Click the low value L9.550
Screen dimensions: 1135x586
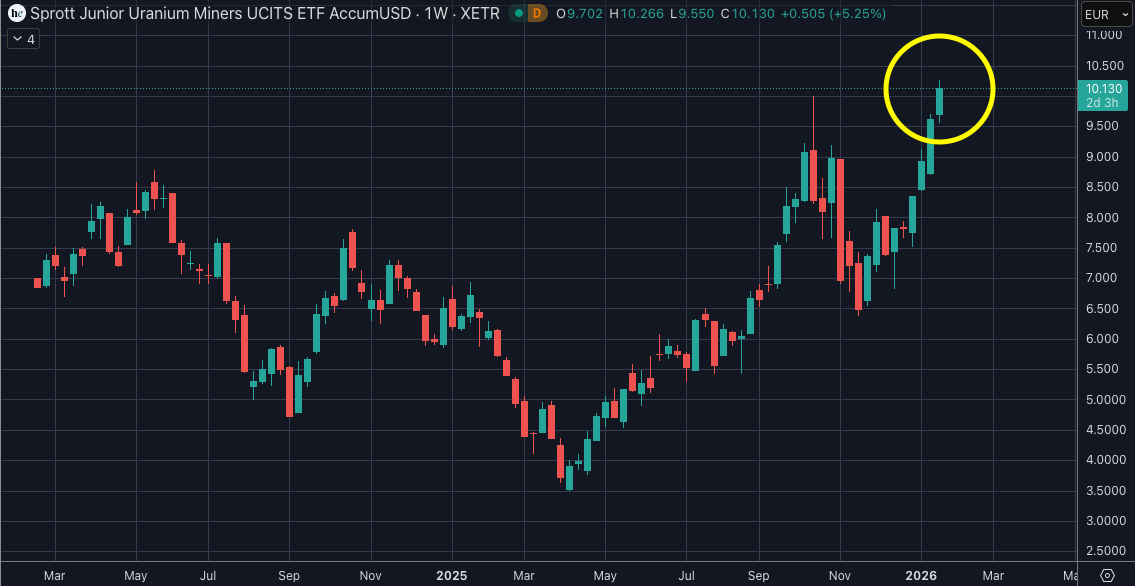[693, 14]
